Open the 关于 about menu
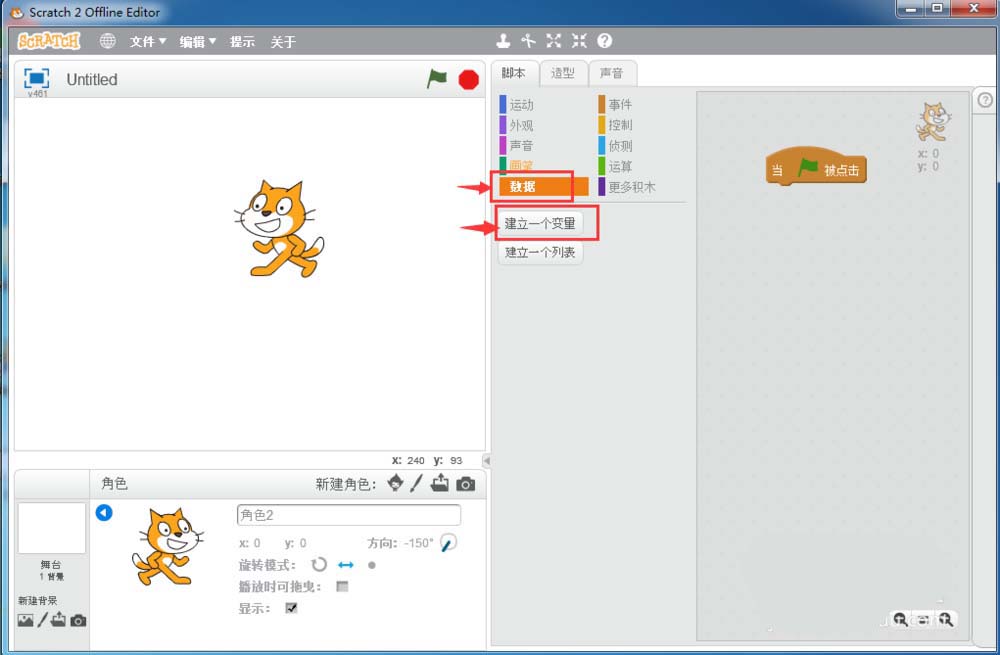Viewport: 1000px width, 655px height. (283, 41)
